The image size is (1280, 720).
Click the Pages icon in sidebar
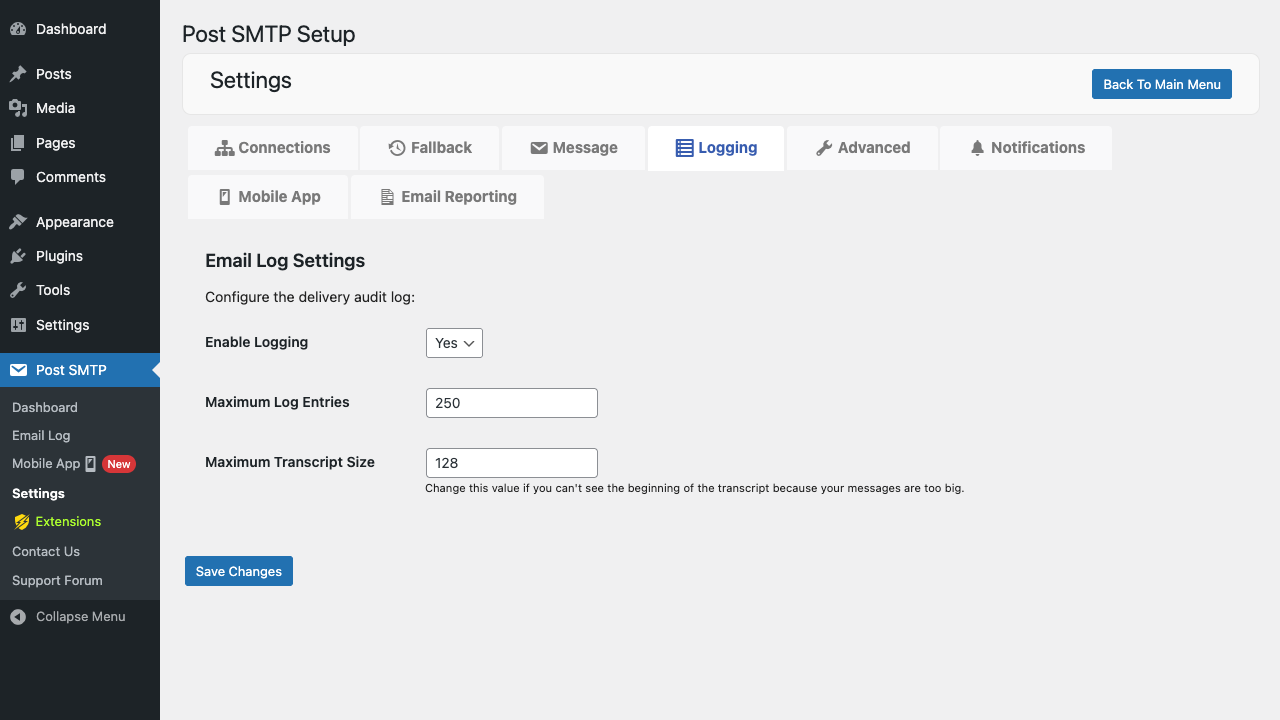pos(18,143)
